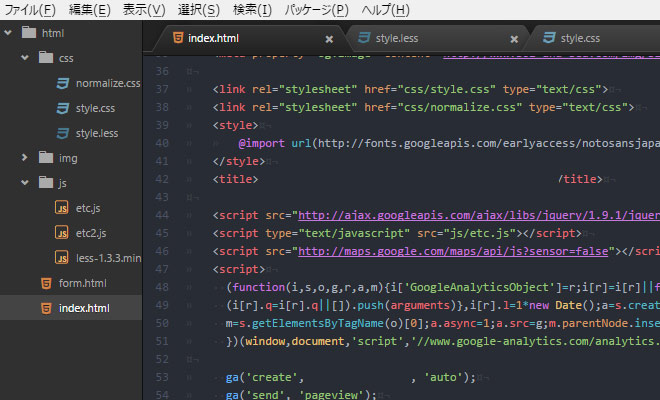Viewport: 660px width, 400px height.
Task: Open the パッケージ(P) menu
Action: (317, 10)
